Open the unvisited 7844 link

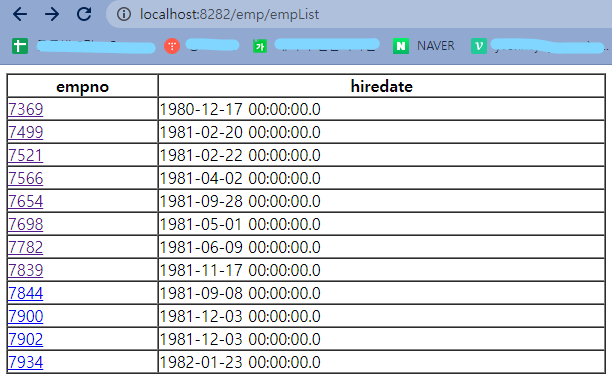(x=25, y=293)
